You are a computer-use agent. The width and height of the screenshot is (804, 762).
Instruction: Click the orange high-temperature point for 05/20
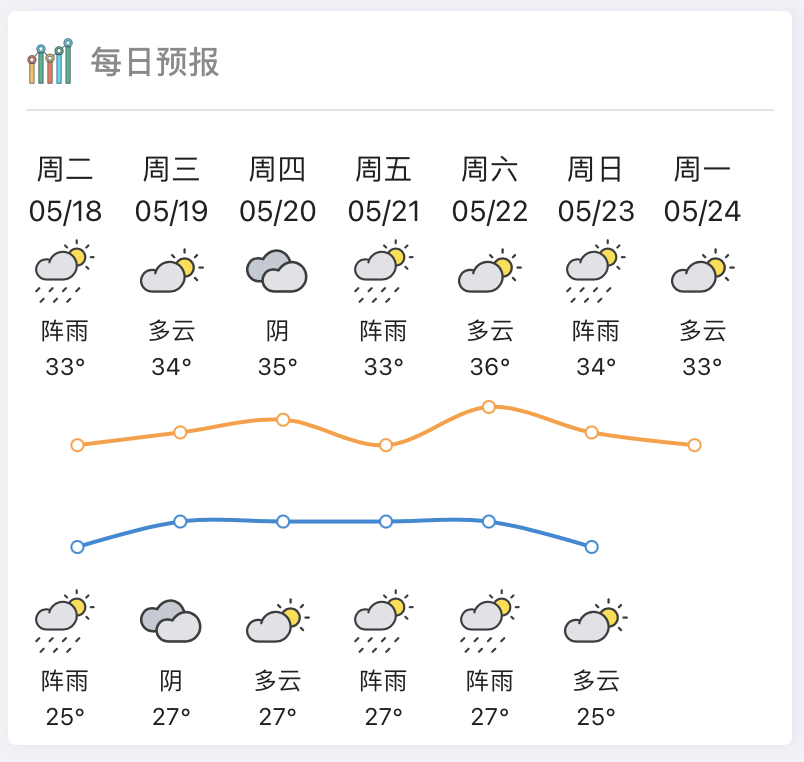tap(283, 419)
